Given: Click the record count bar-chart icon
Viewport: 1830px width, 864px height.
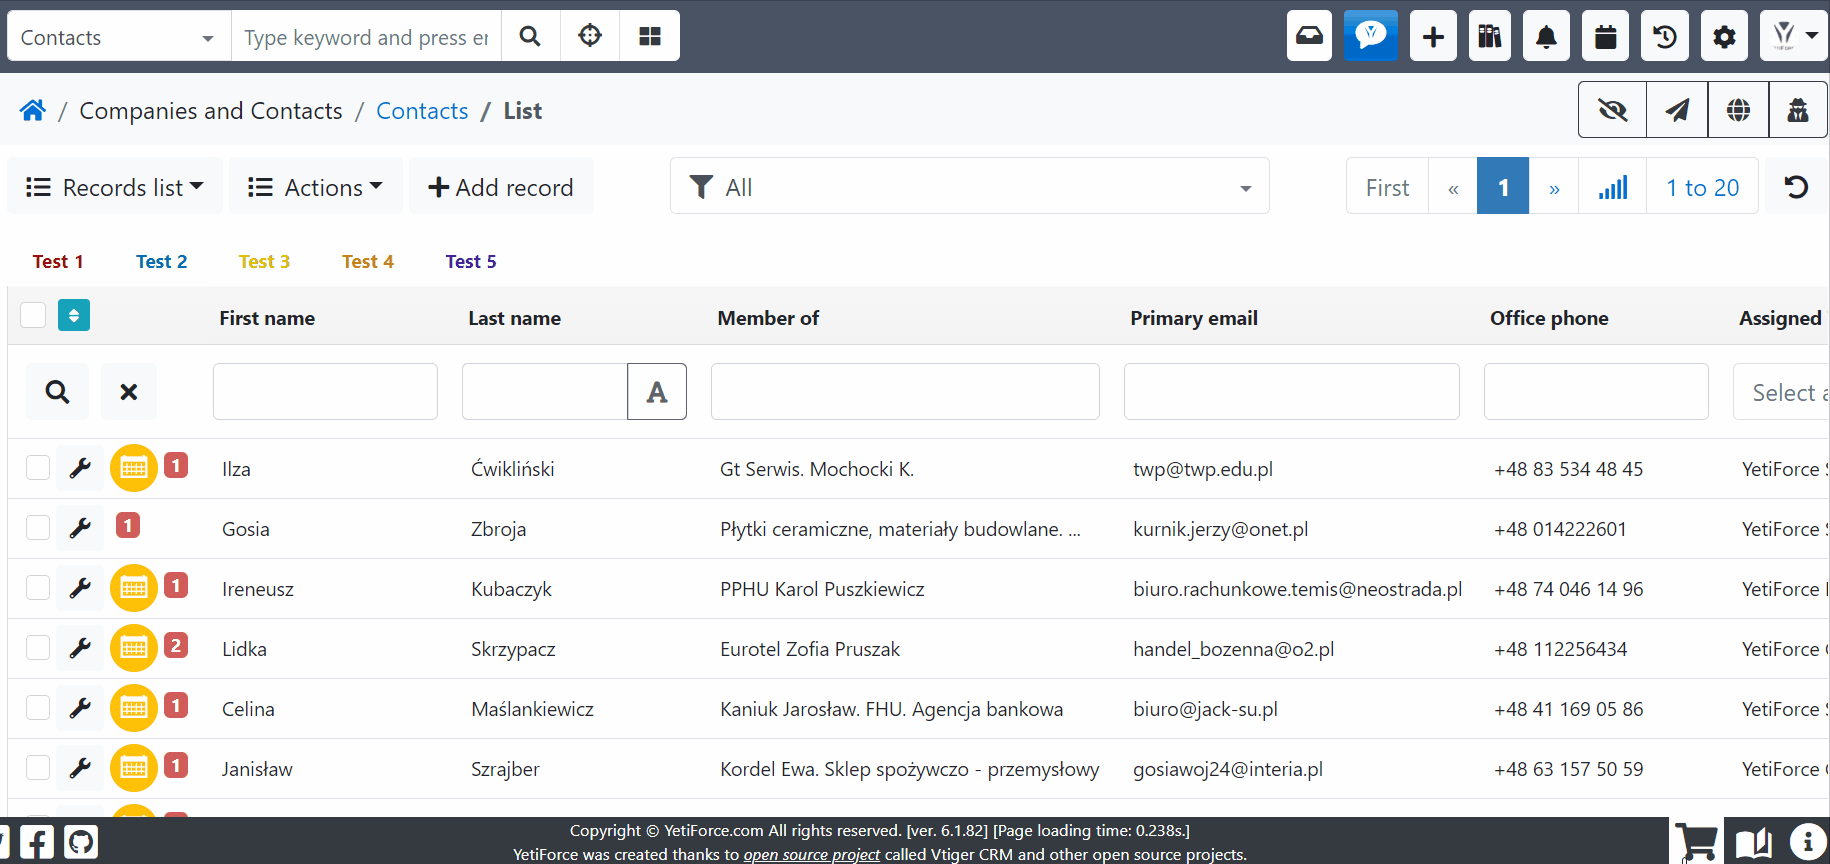Looking at the screenshot, I should click(x=1612, y=187).
